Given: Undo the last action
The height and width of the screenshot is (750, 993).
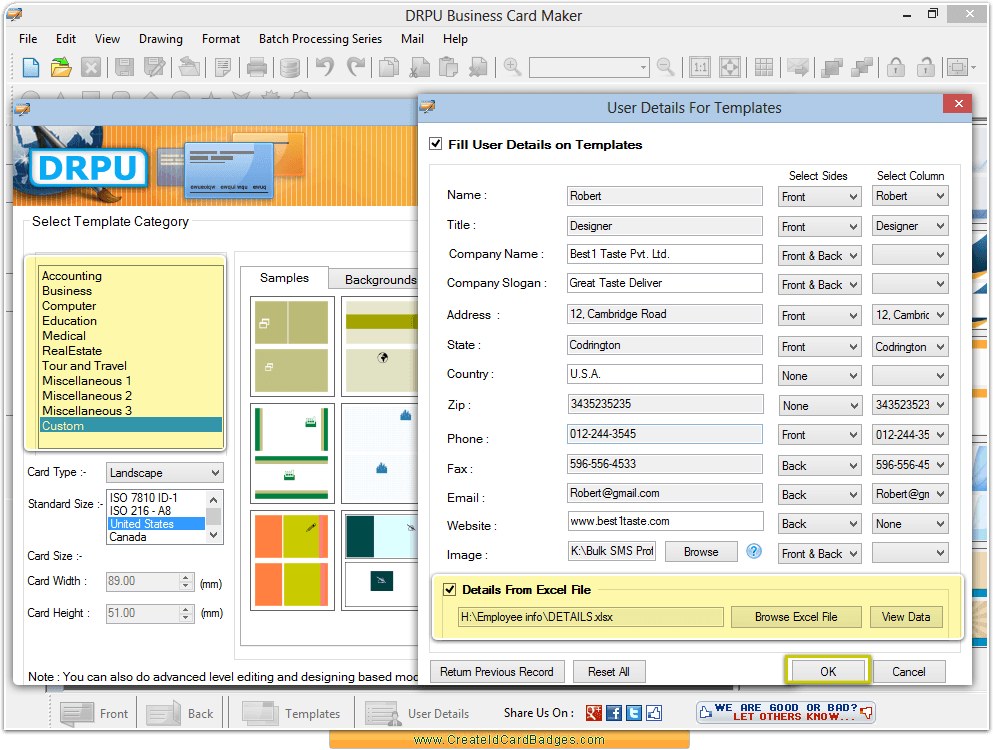Looking at the screenshot, I should point(325,67).
